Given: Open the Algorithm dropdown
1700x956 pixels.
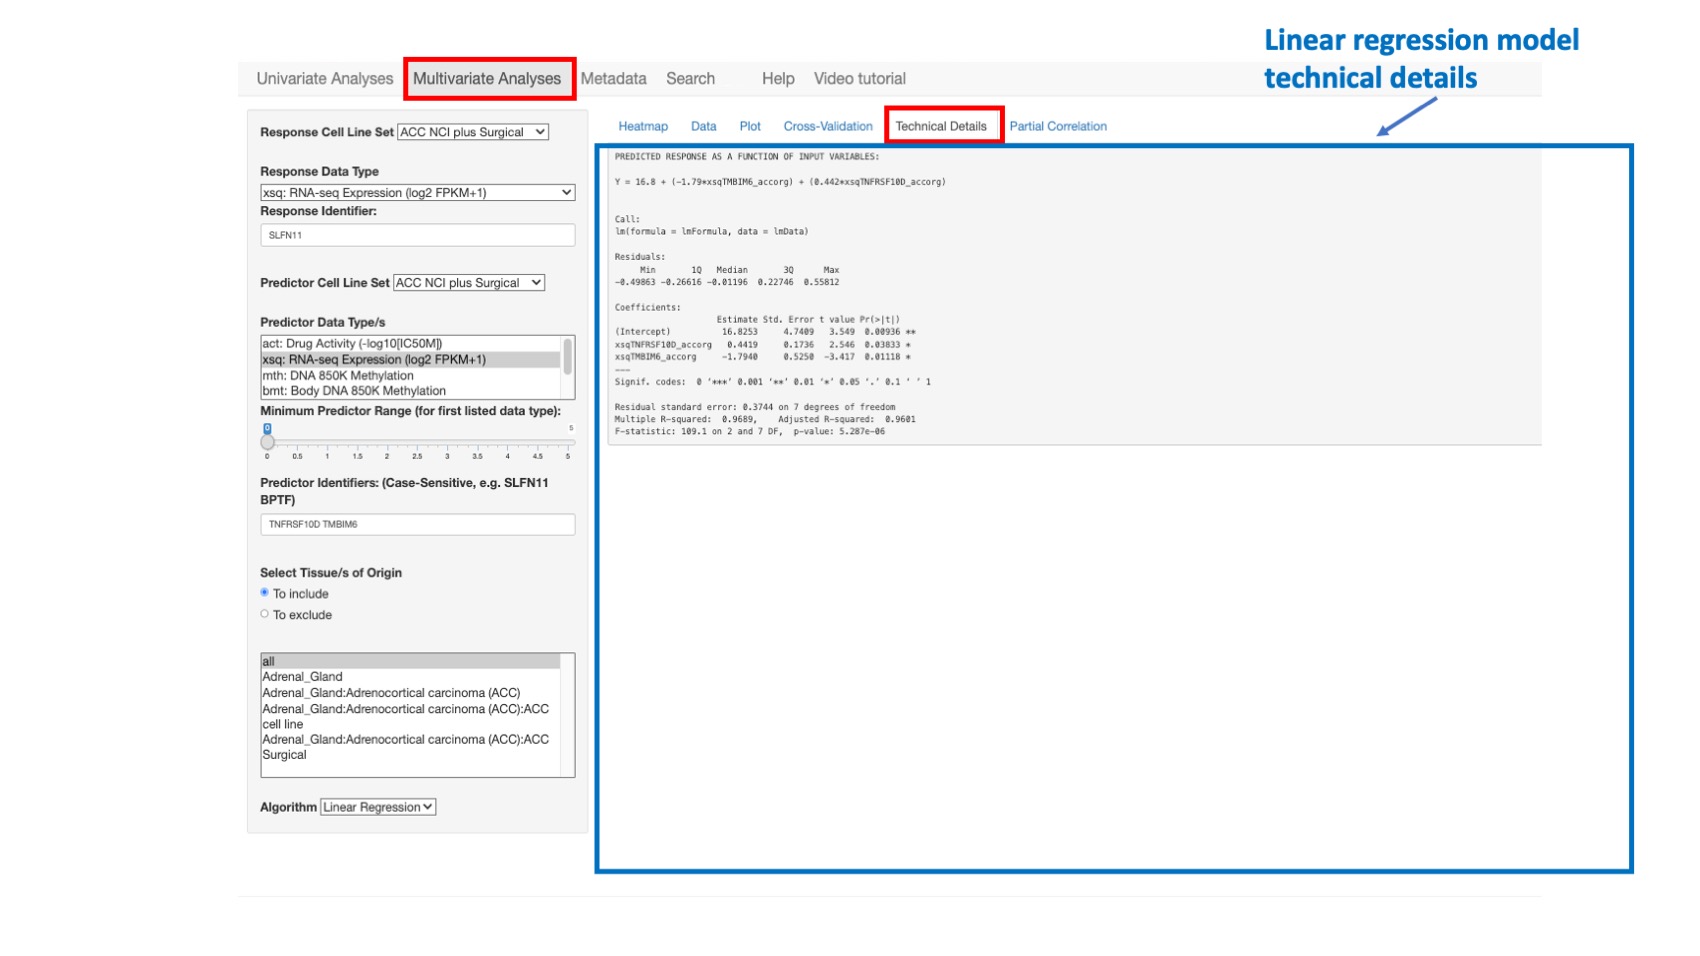Looking at the screenshot, I should click(377, 807).
